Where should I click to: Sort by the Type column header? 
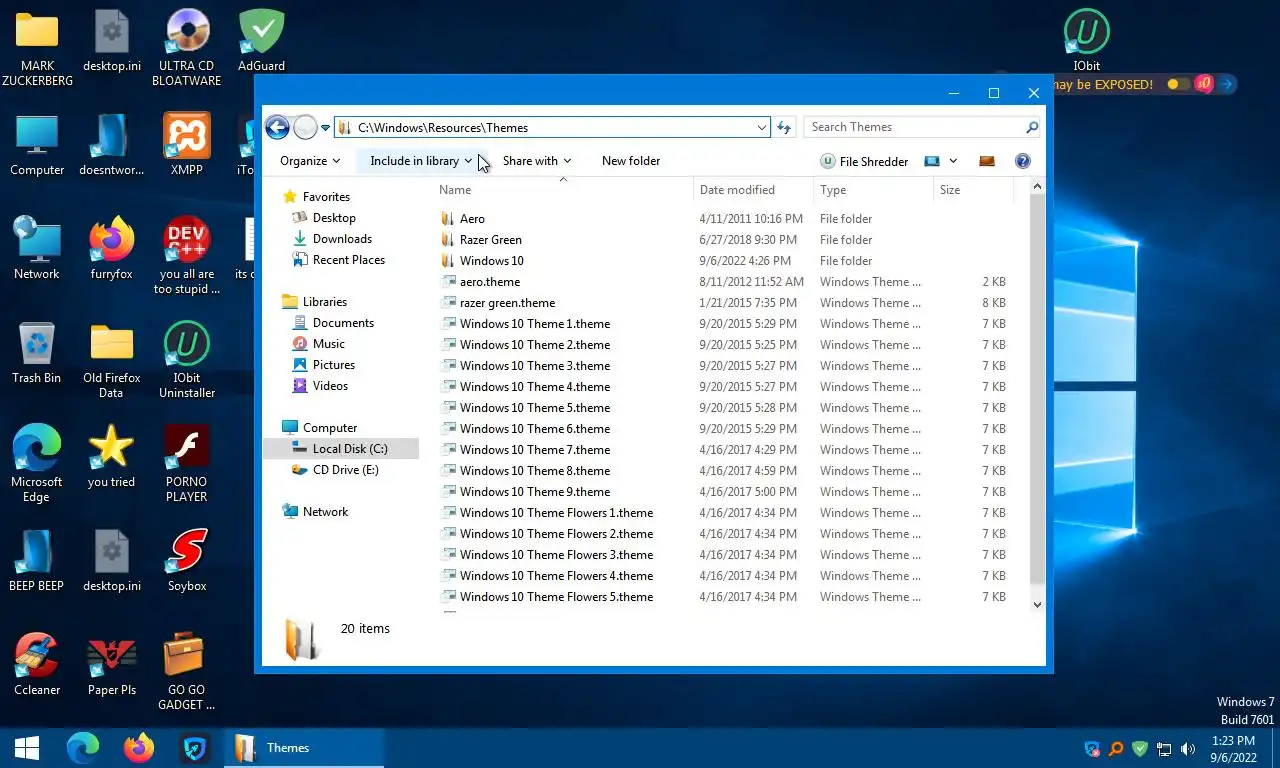873,190
